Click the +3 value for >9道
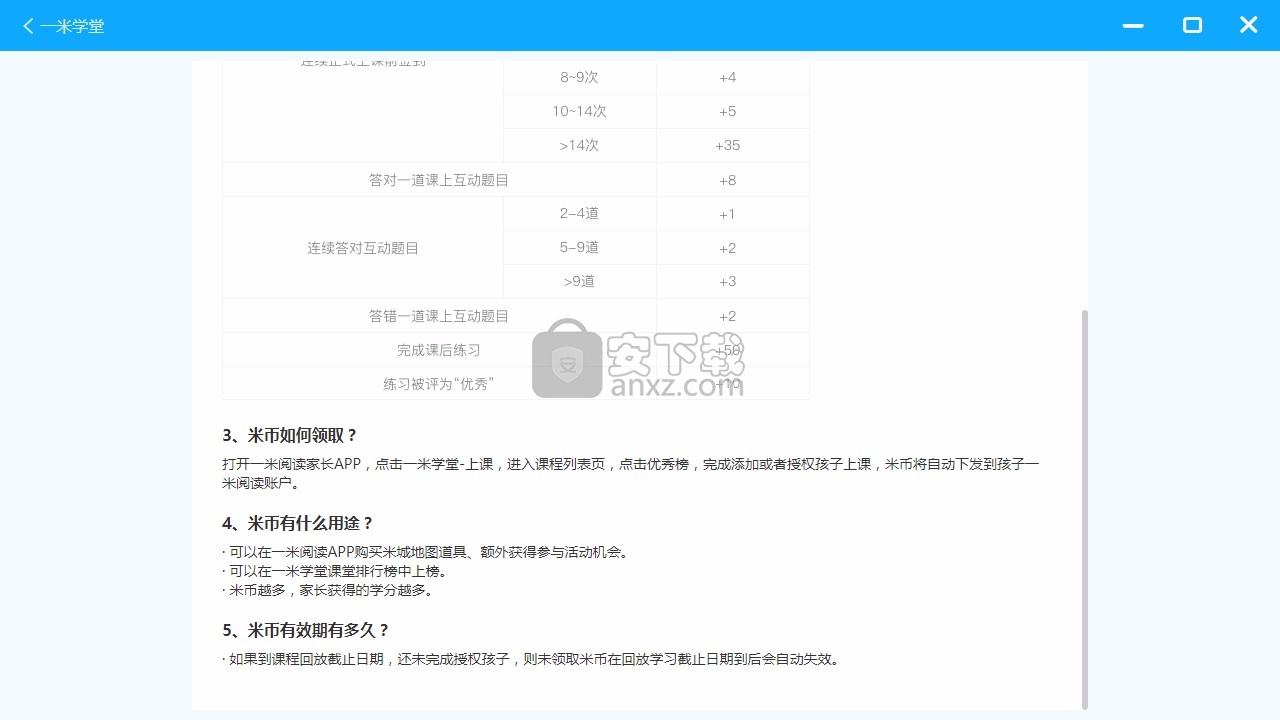The width and height of the screenshot is (1280, 720). [x=727, y=281]
